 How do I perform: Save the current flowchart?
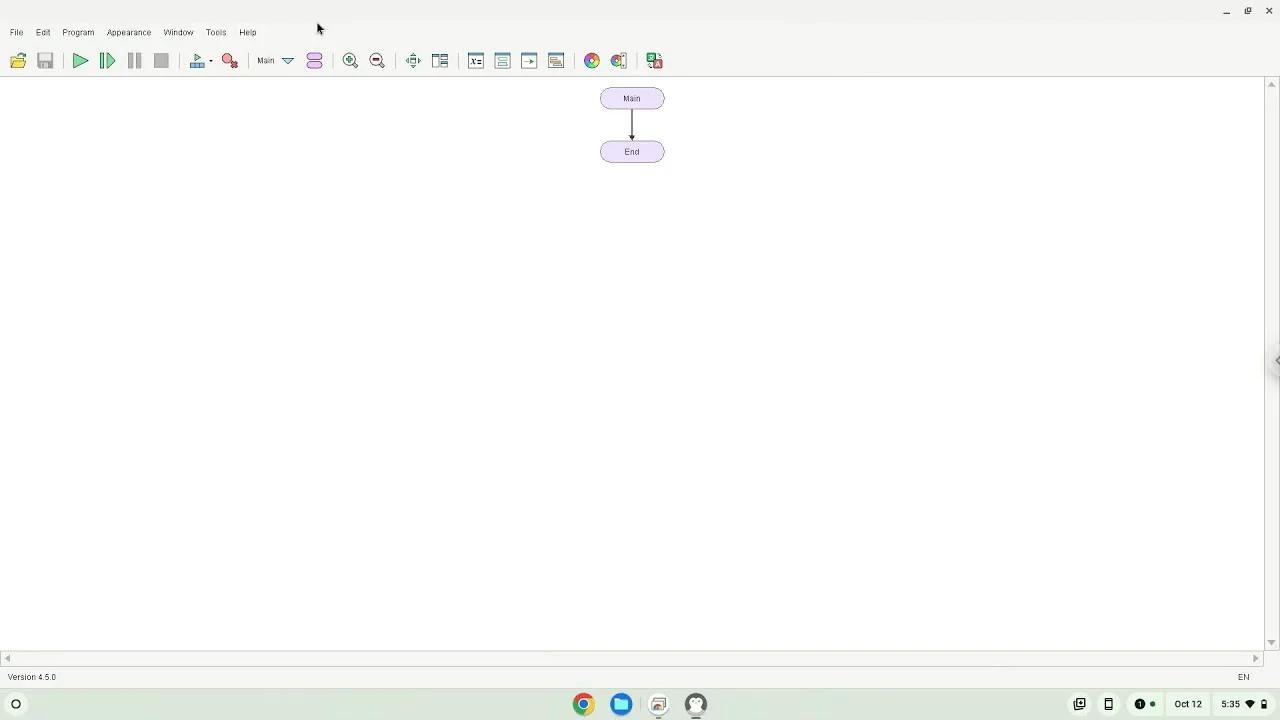click(45, 60)
